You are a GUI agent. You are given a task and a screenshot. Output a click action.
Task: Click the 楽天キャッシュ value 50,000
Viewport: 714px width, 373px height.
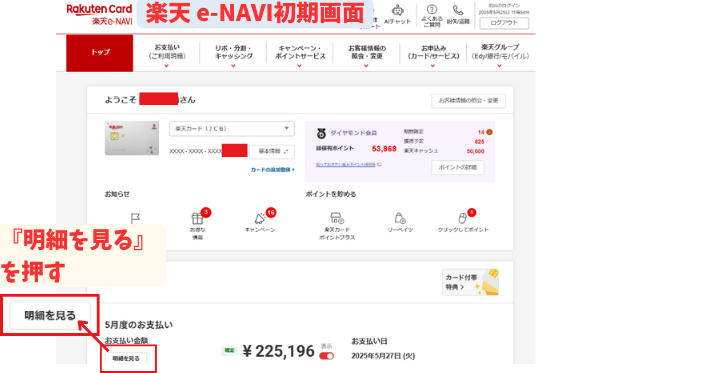click(x=475, y=151)
